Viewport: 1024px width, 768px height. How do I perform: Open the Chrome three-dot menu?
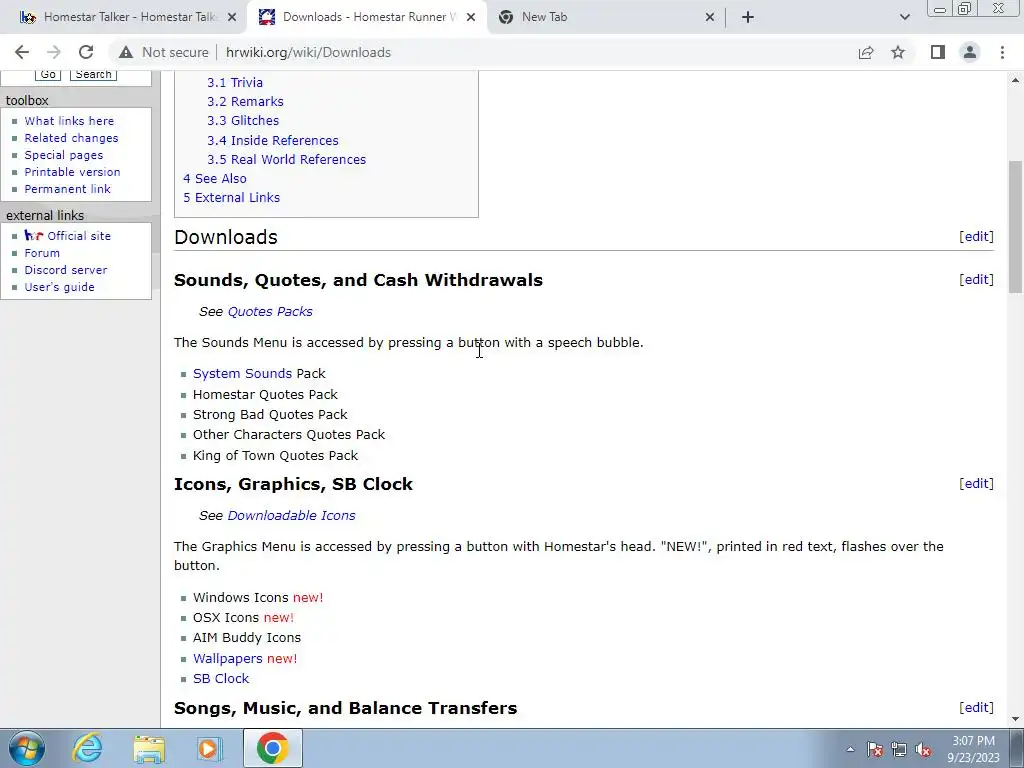point(1002,52)
